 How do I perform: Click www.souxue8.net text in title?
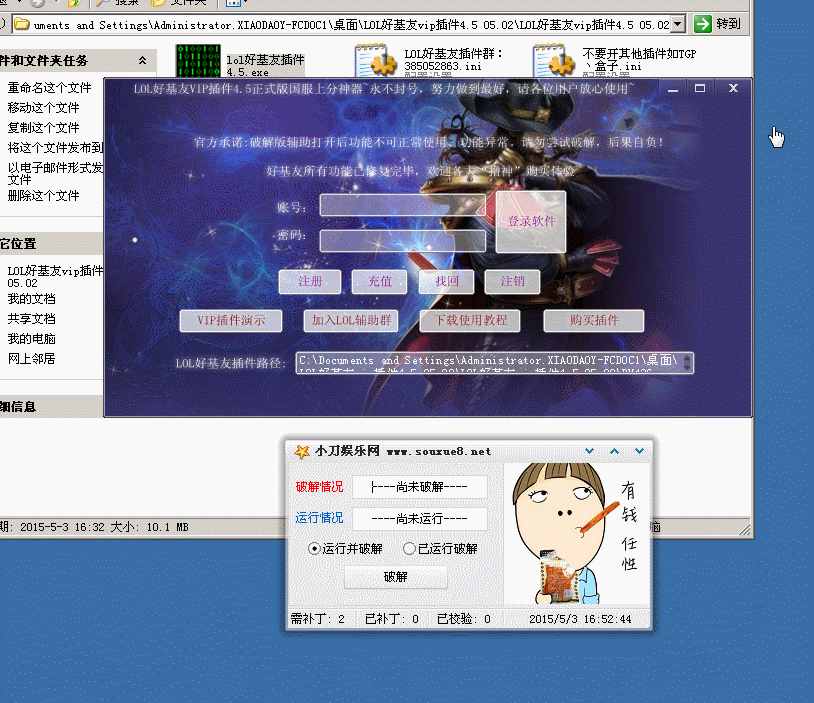click(x=439, y=452)
